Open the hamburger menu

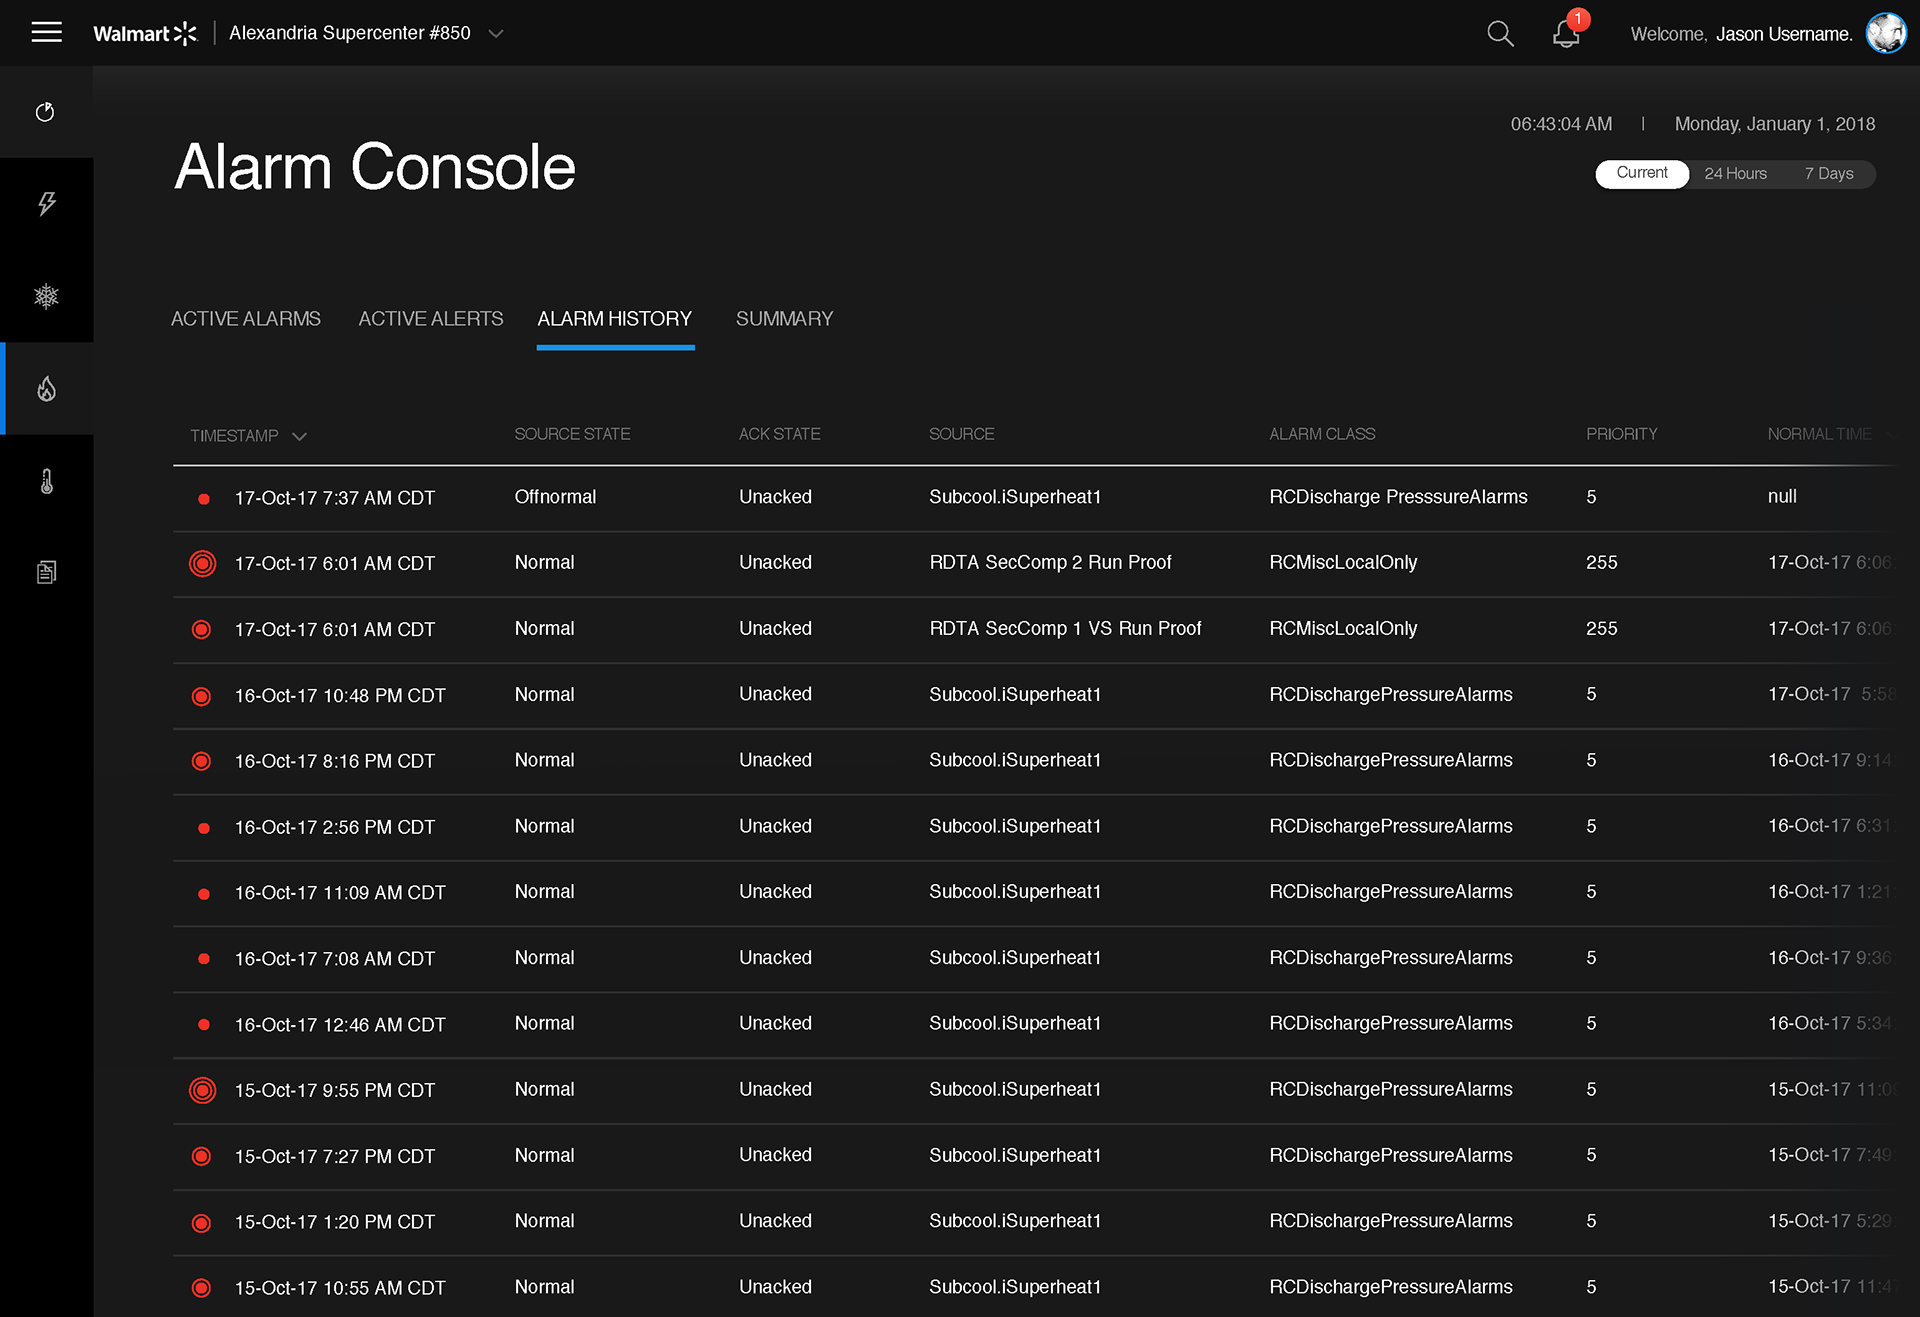pyautogui.click(x=46, y=33)
